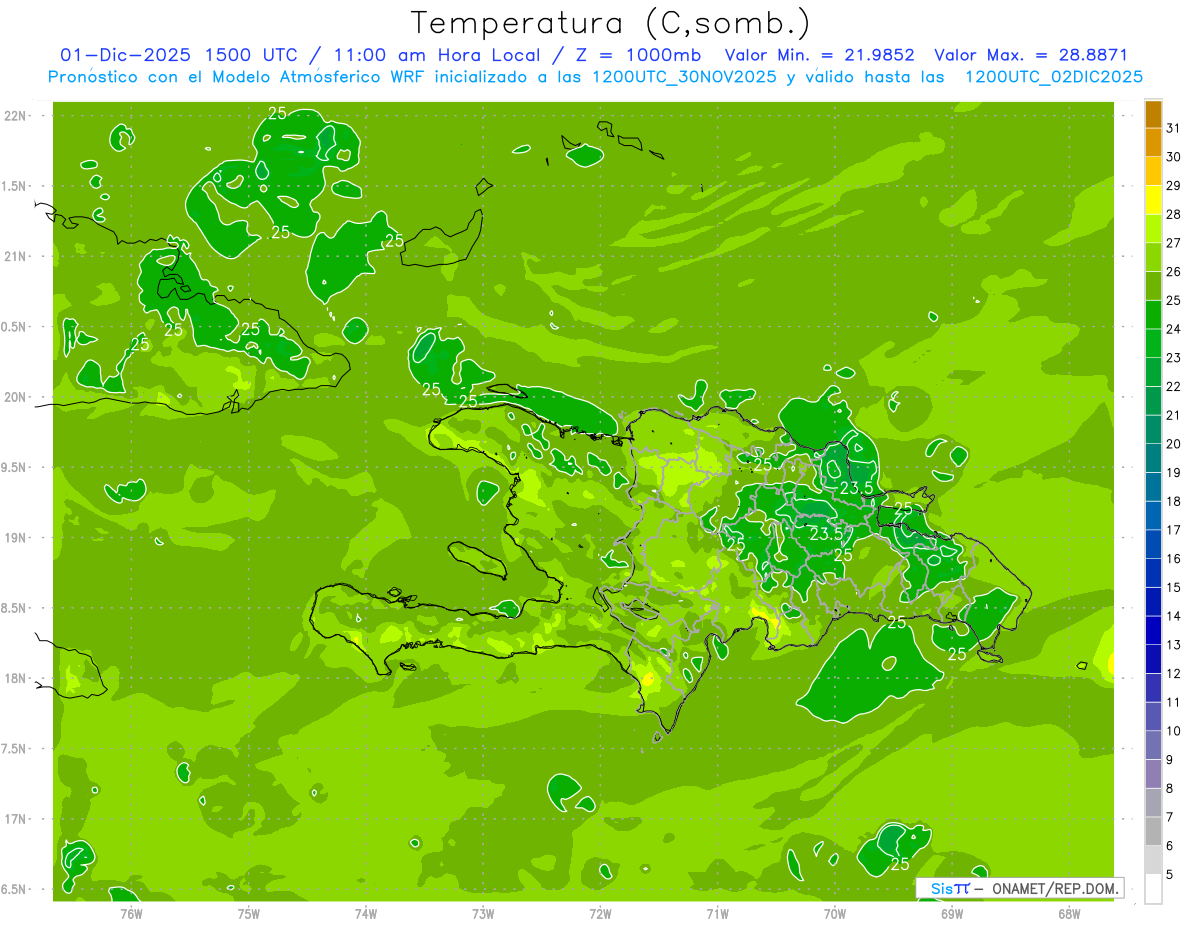Click the "Valor Min. = 21.9852" value
The width and height of the screenshot is (1200, 927).
coord(819,55)
